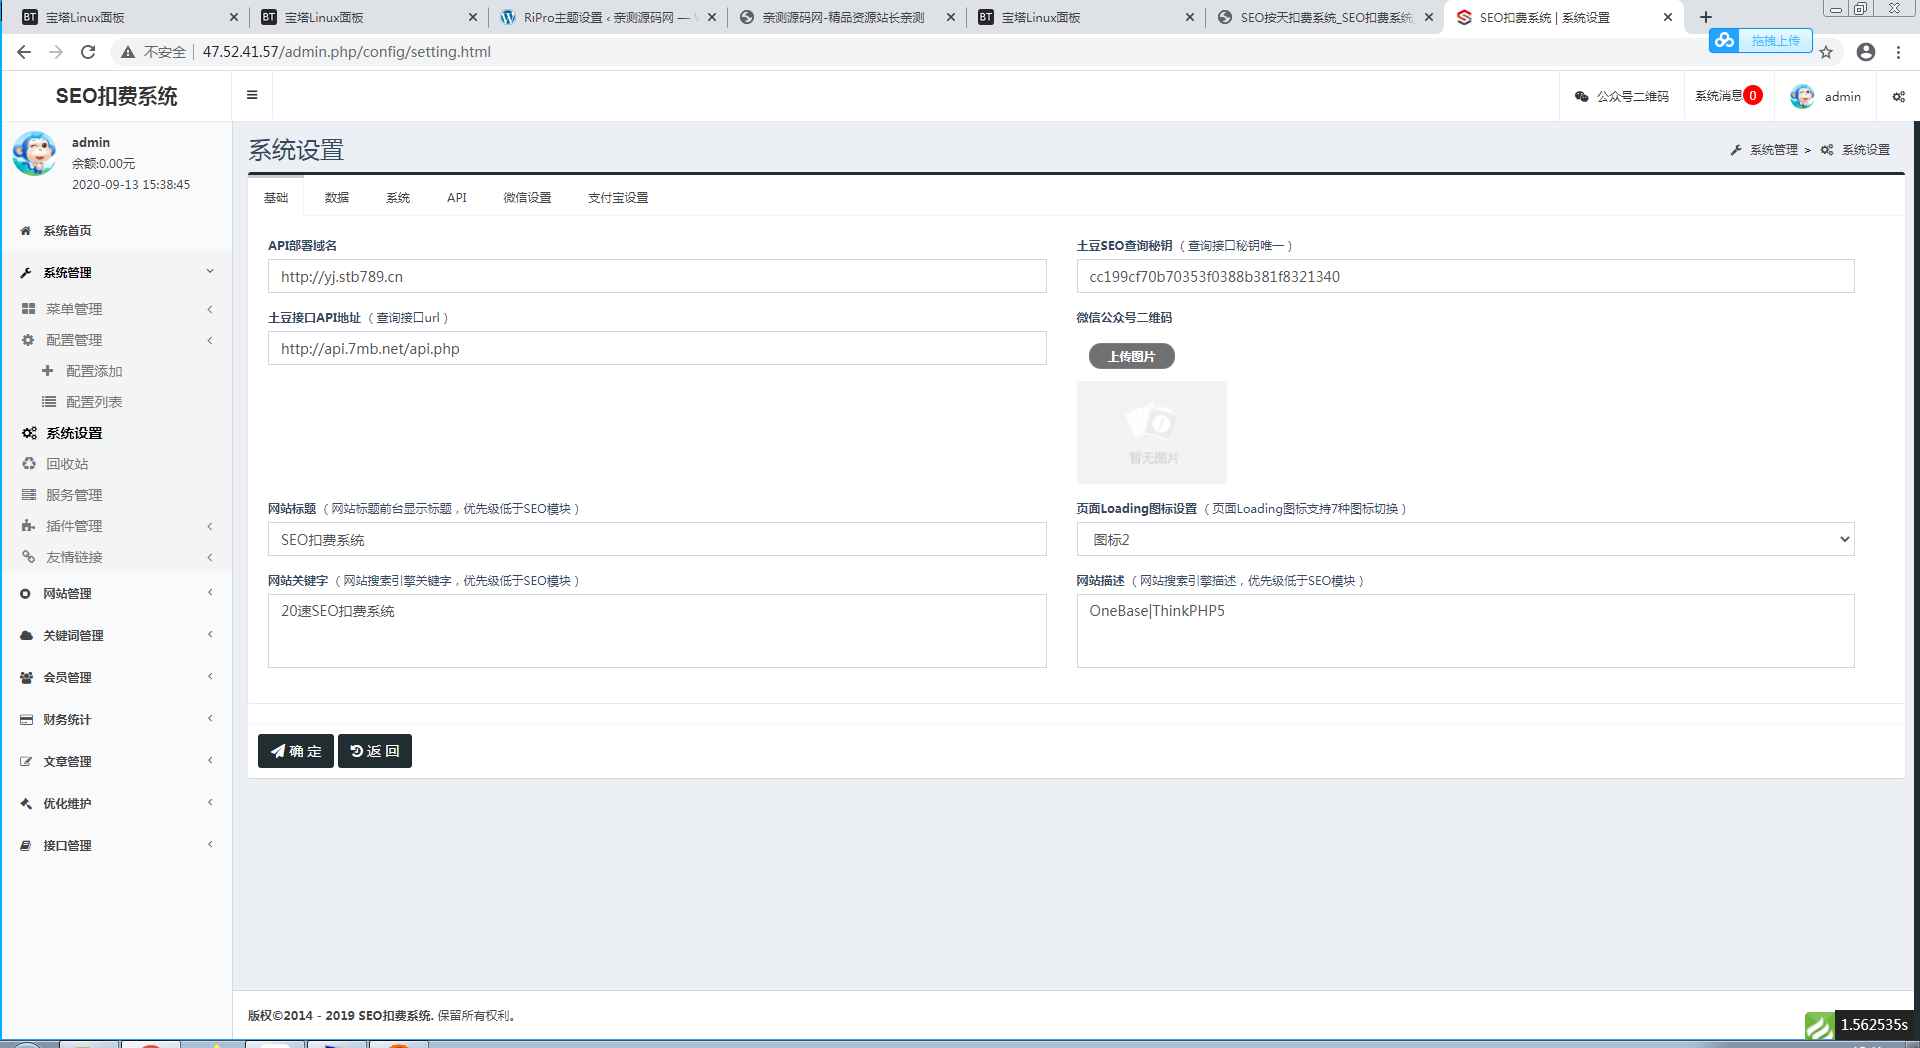Open the 页面Loading图标设置 dropdown
This screenshot has height=1048, width=1920.
coord(1465,540)
